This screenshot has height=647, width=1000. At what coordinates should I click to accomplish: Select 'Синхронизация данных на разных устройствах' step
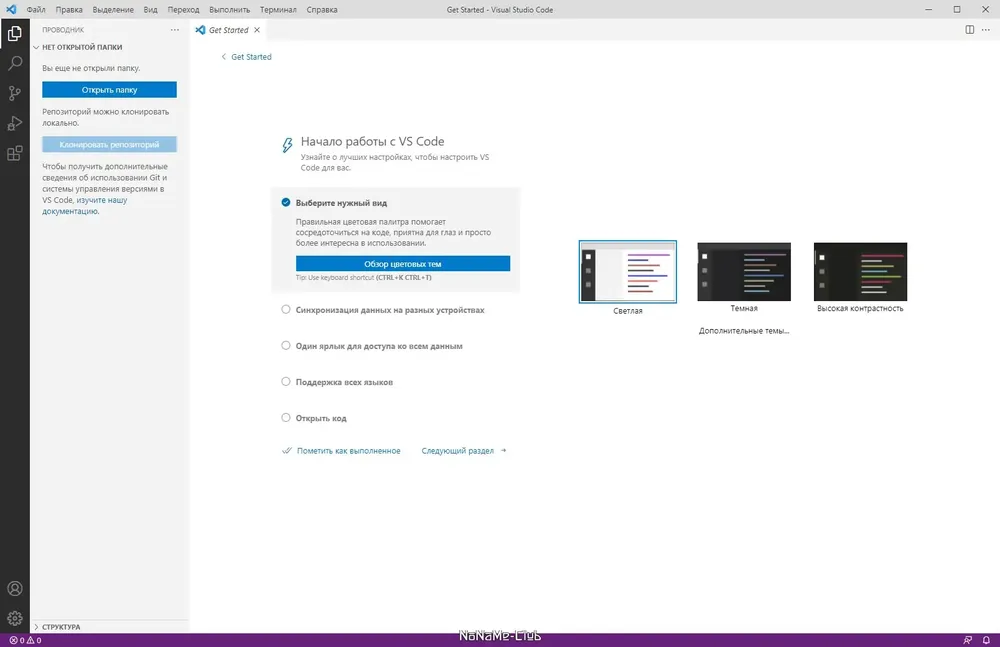(390, 310)
